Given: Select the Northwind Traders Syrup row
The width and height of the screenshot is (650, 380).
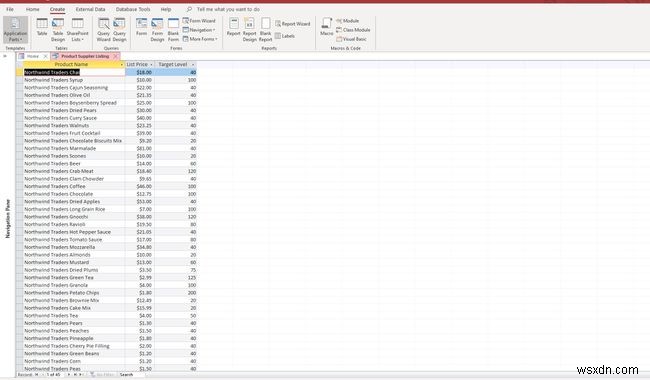Looking at the screenshot, I should click(x=110, y=80).
